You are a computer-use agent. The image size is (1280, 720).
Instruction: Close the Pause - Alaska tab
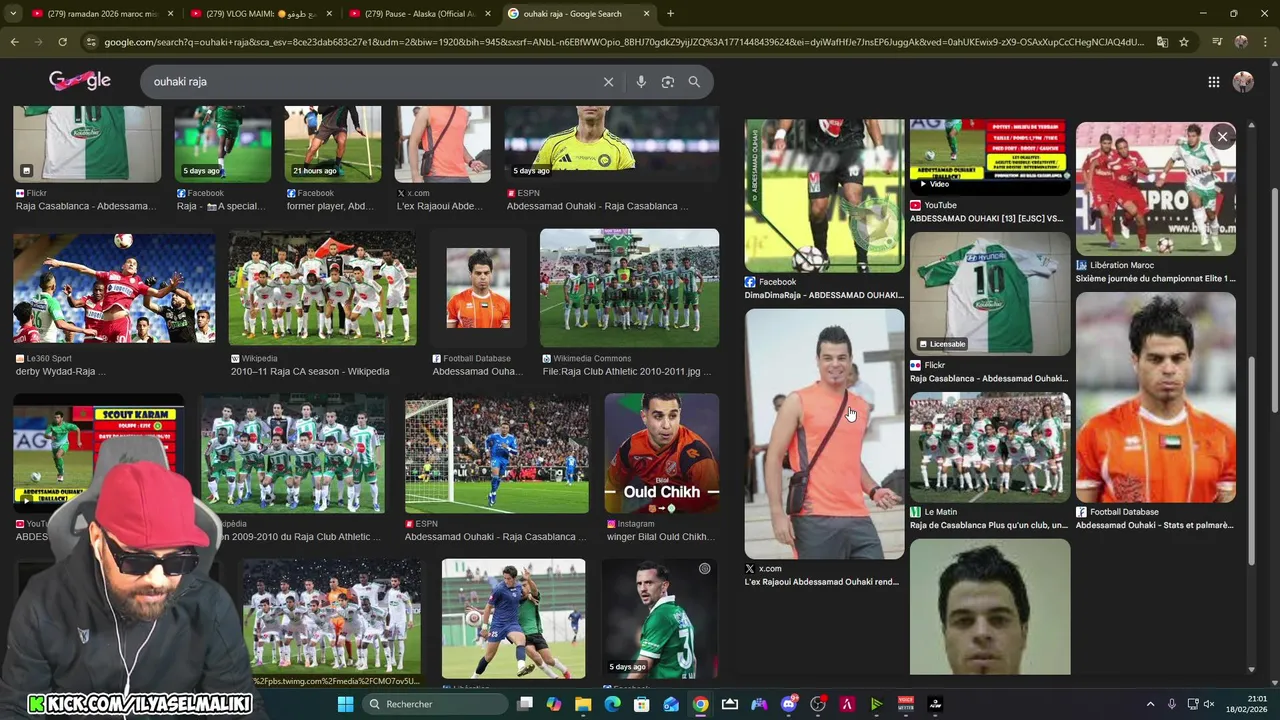pos(488,14)
